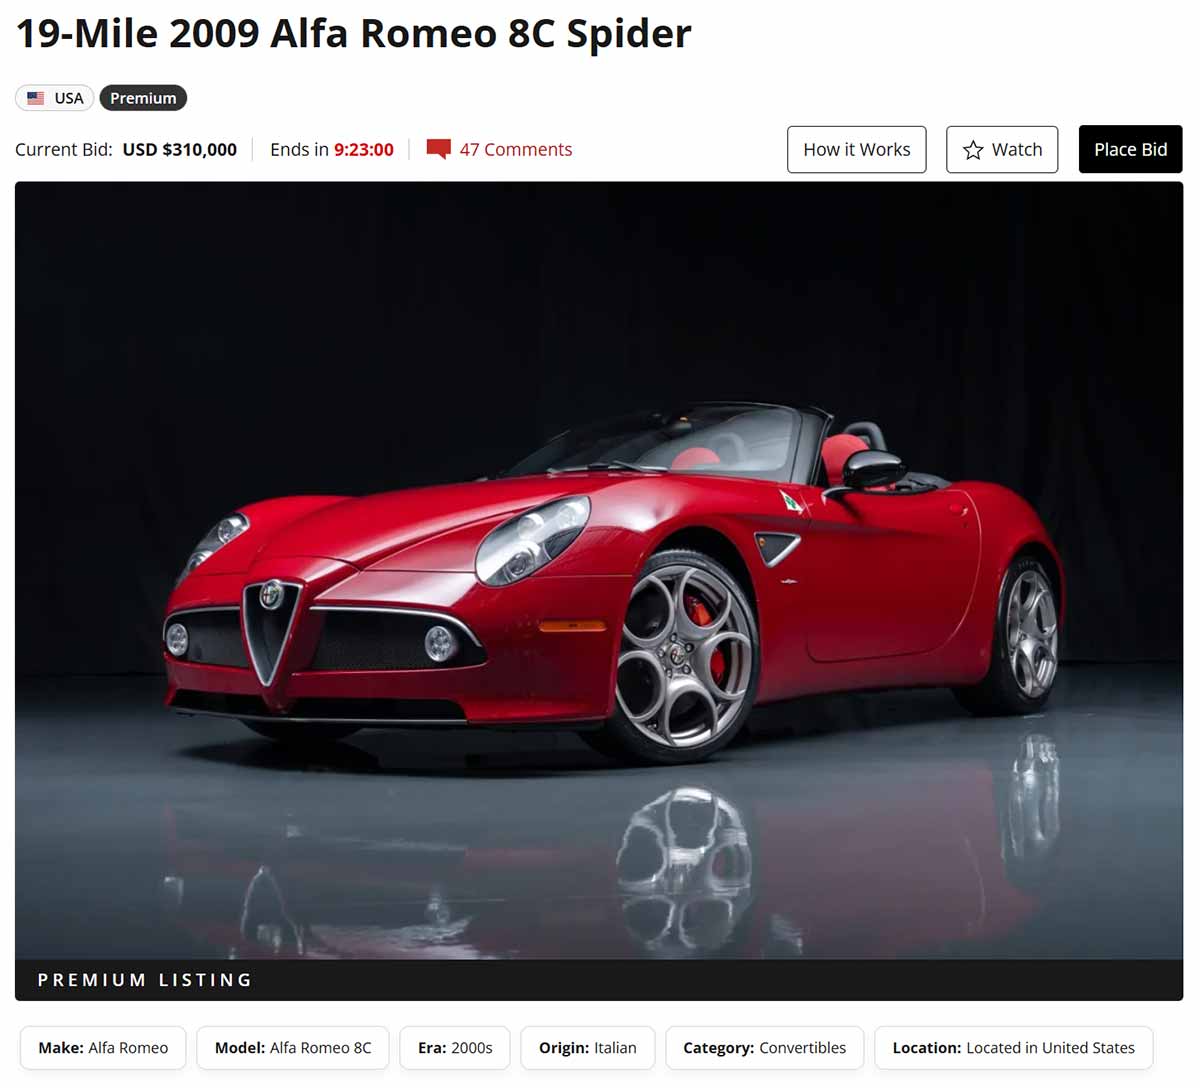The height and width of the screenshot is (1088, 1200).
Task: Select the USA country tag
Action: pyautogui.click(x=55, y=98)
